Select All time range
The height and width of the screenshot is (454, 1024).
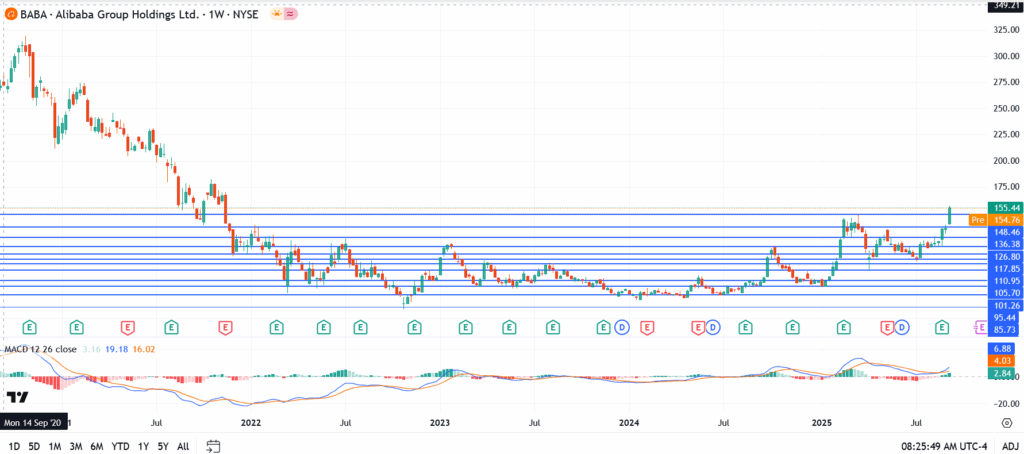coord(183,447)
